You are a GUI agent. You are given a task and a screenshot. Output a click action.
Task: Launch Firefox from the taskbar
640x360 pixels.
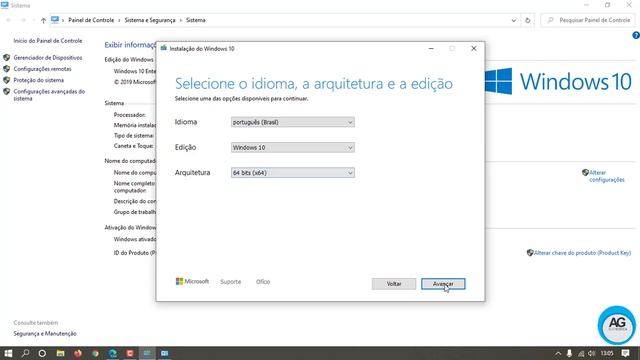78,353
